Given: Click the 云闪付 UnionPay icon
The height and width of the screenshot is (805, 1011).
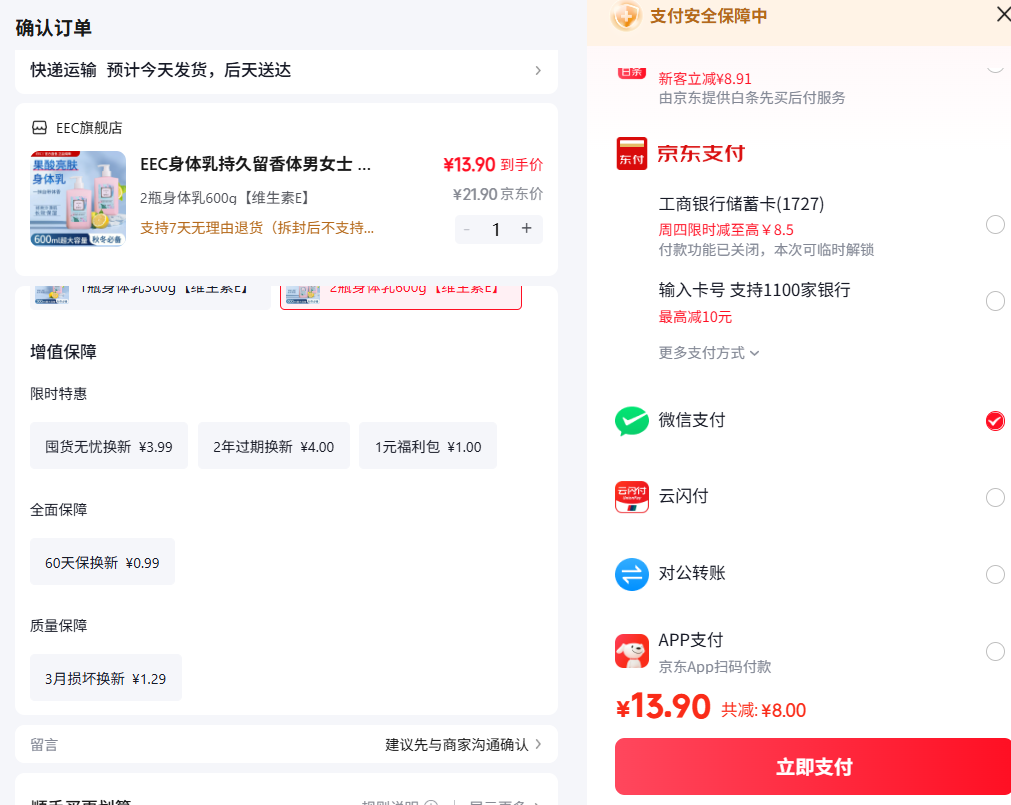Looking at the screenshot, I should click(631, 497).
